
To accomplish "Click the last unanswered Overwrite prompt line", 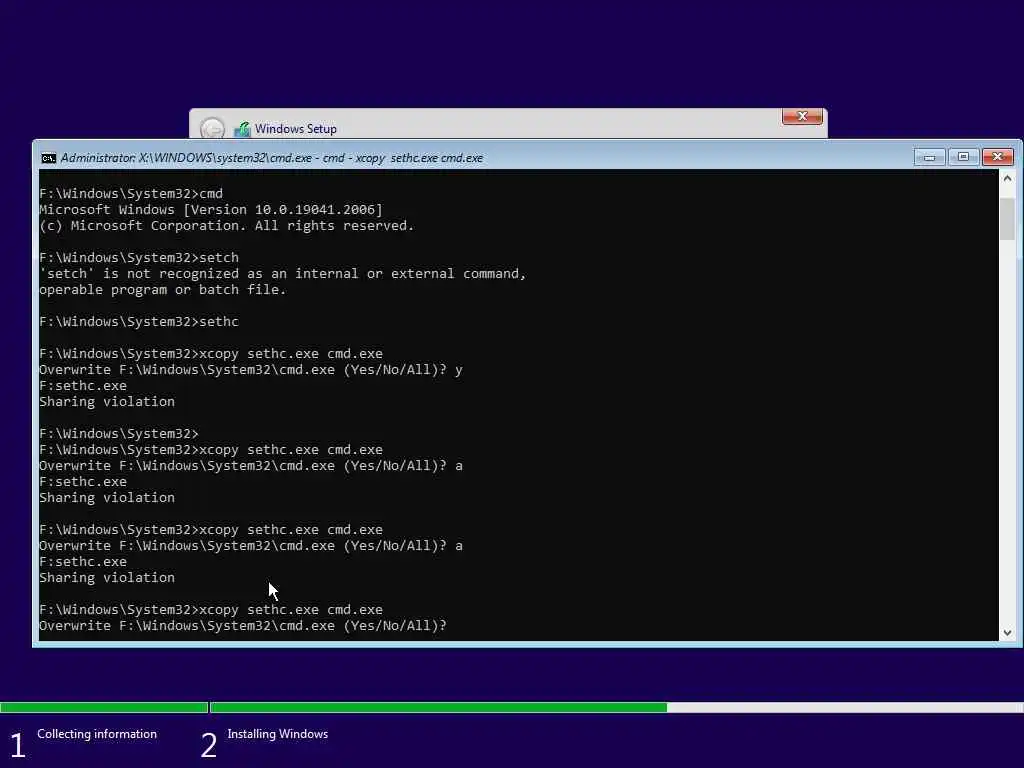I will [x=243, y=626].
